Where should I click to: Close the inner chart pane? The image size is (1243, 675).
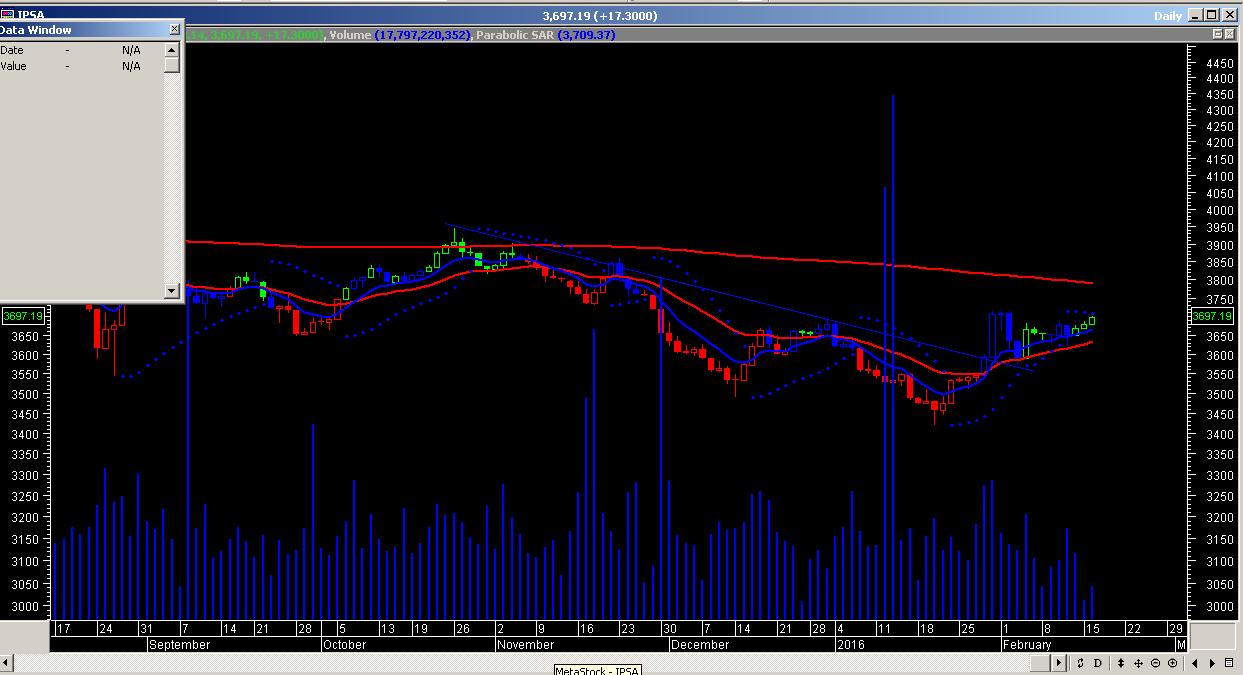pos(1230,34)
